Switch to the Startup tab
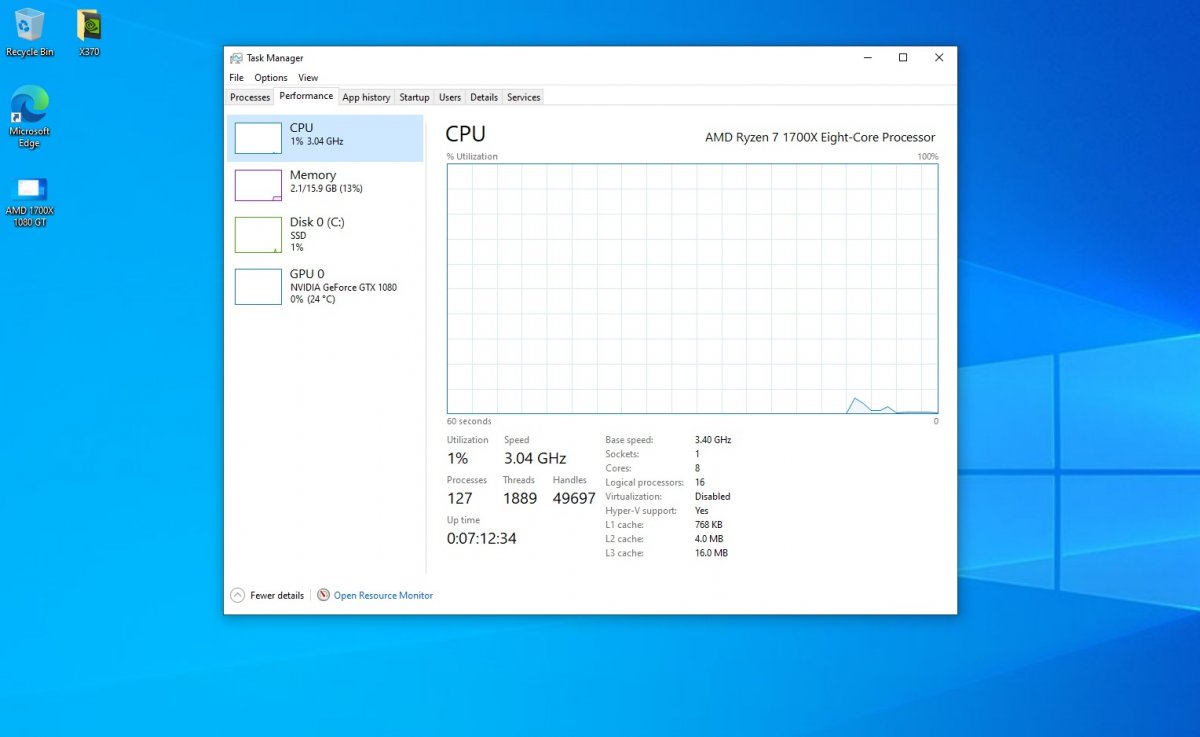Screen dimensions: 1200x737 (x=414, y=97)
